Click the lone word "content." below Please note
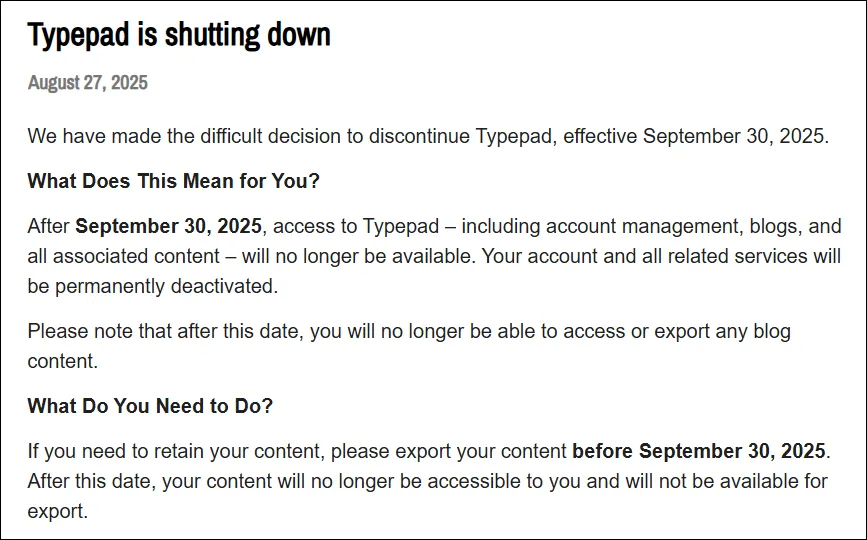This screenshot has width=867, height=540. 63,361
